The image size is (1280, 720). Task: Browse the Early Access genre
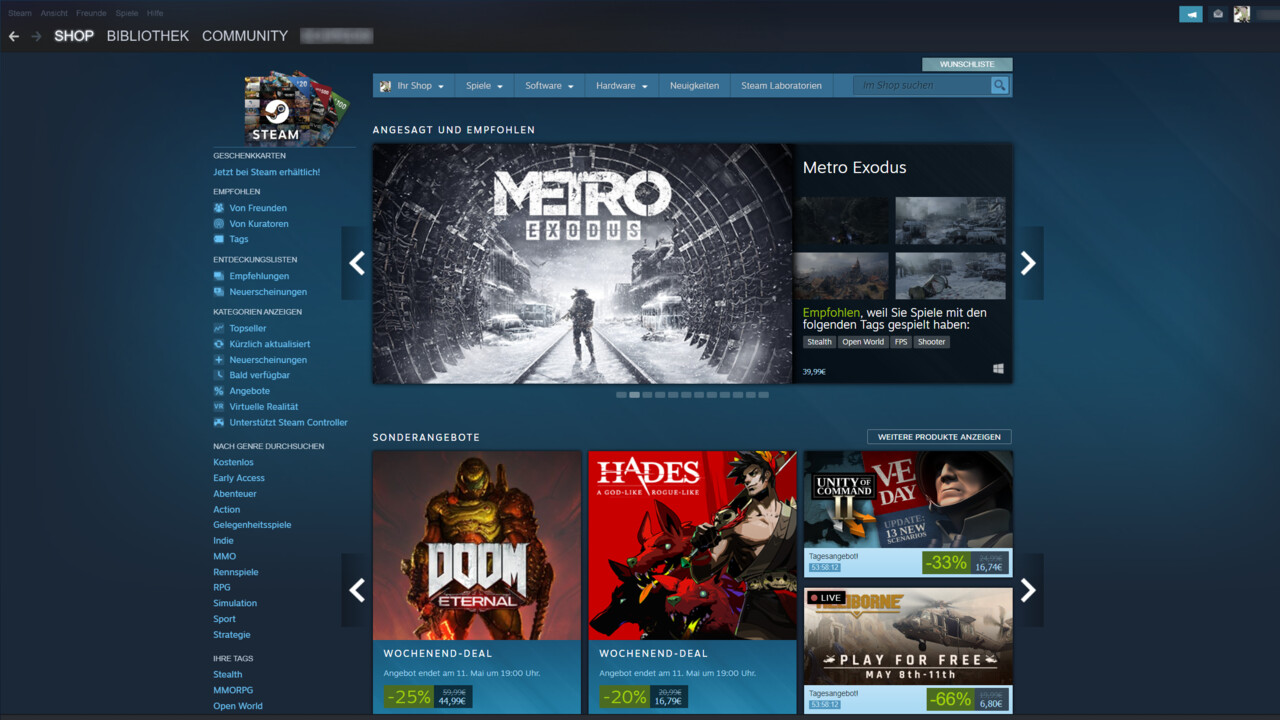[239, 478]
